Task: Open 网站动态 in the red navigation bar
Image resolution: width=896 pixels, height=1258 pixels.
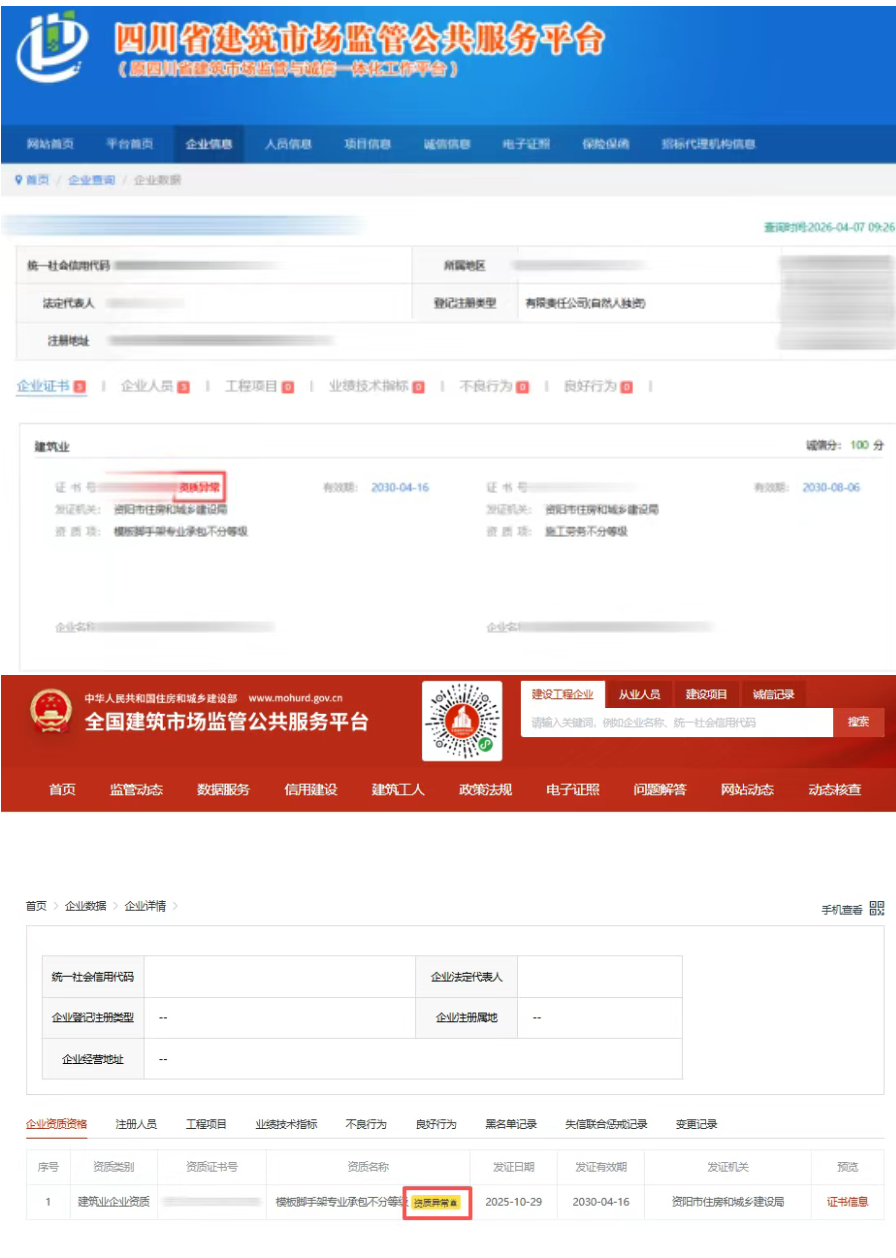Action: click(747, 789)
